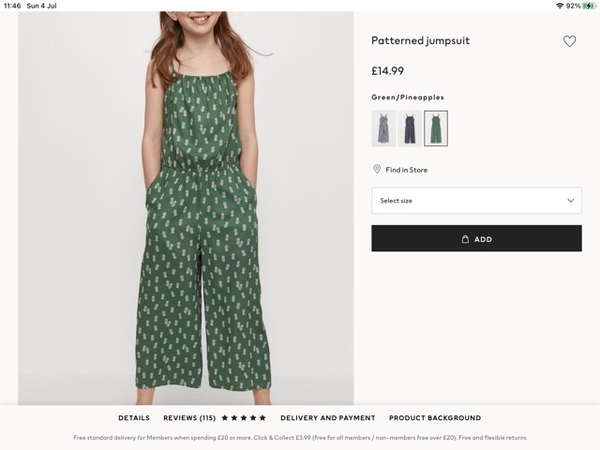Viewport: 600px width, 450px height.
Task: Click the chevron arrow in size selector
Action: click(571, 200)
